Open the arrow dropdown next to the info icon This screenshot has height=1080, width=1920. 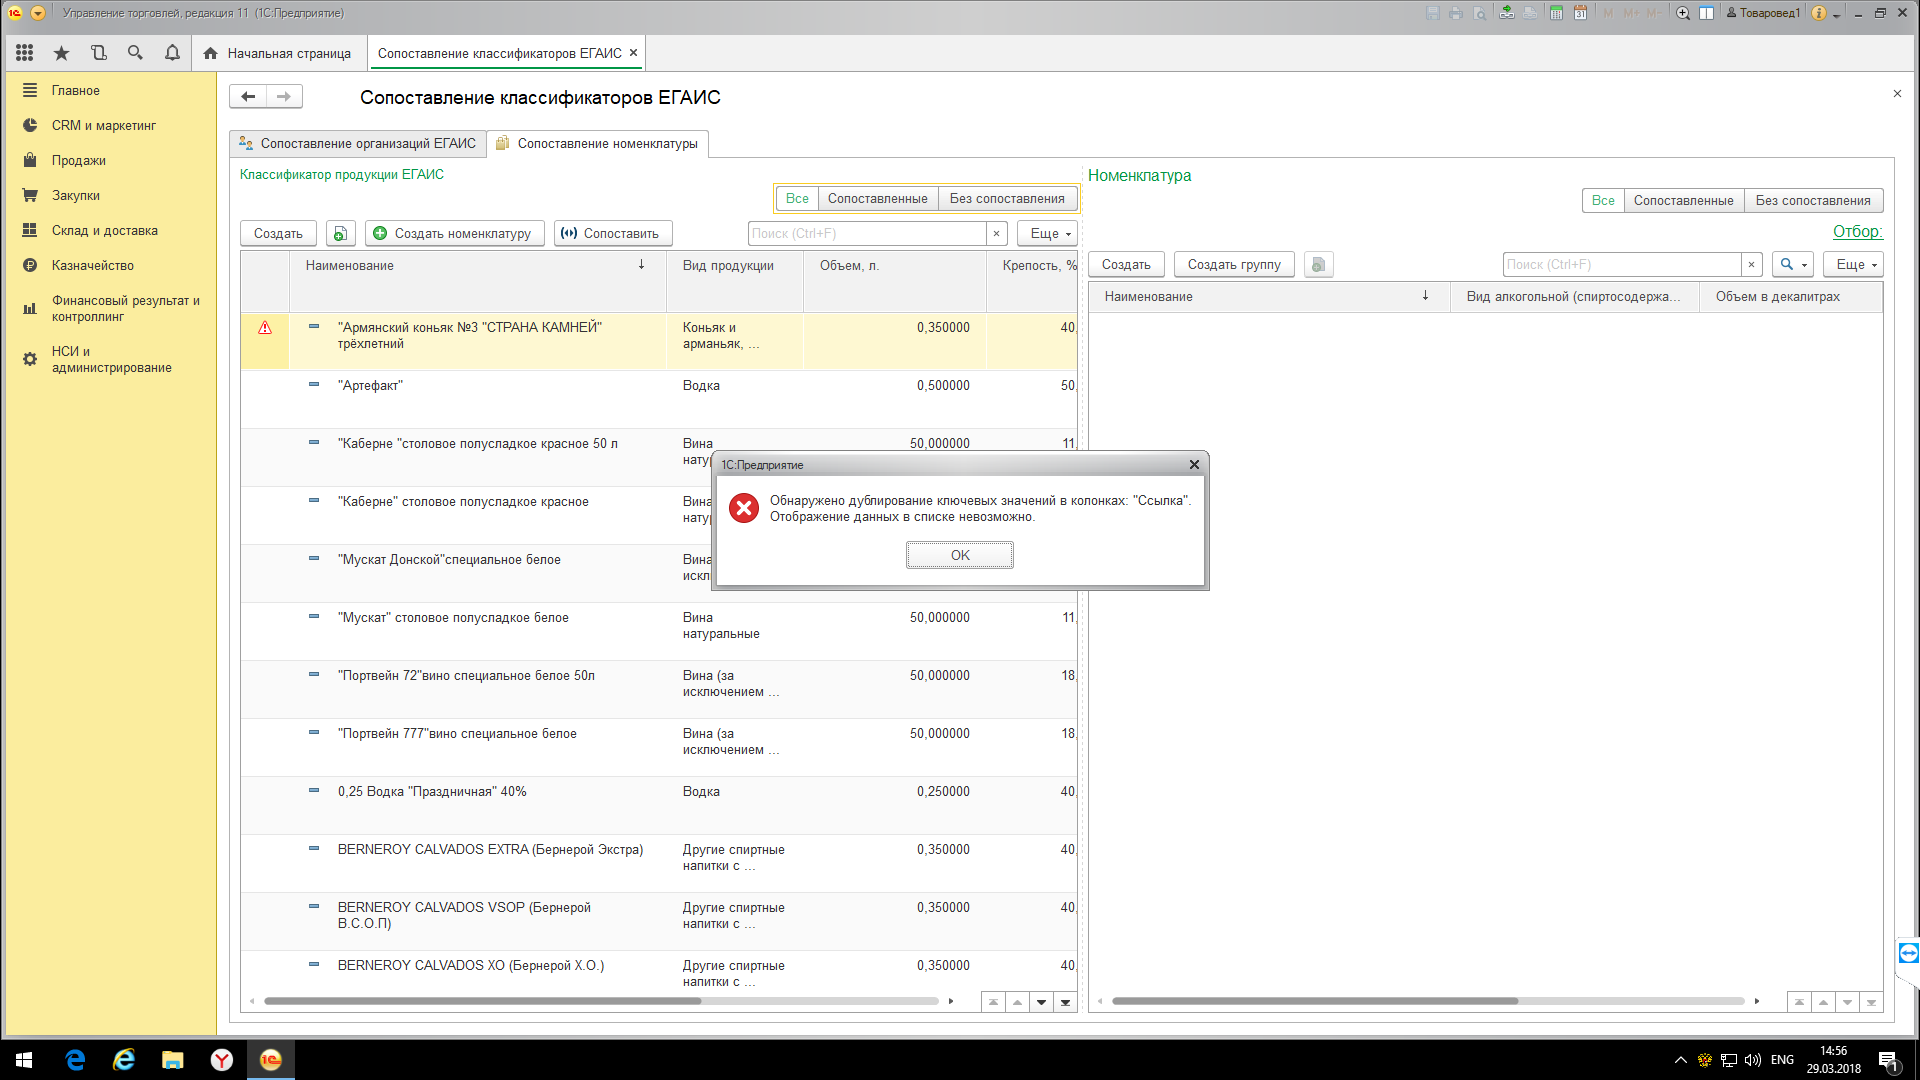[x=1837, y=14]
